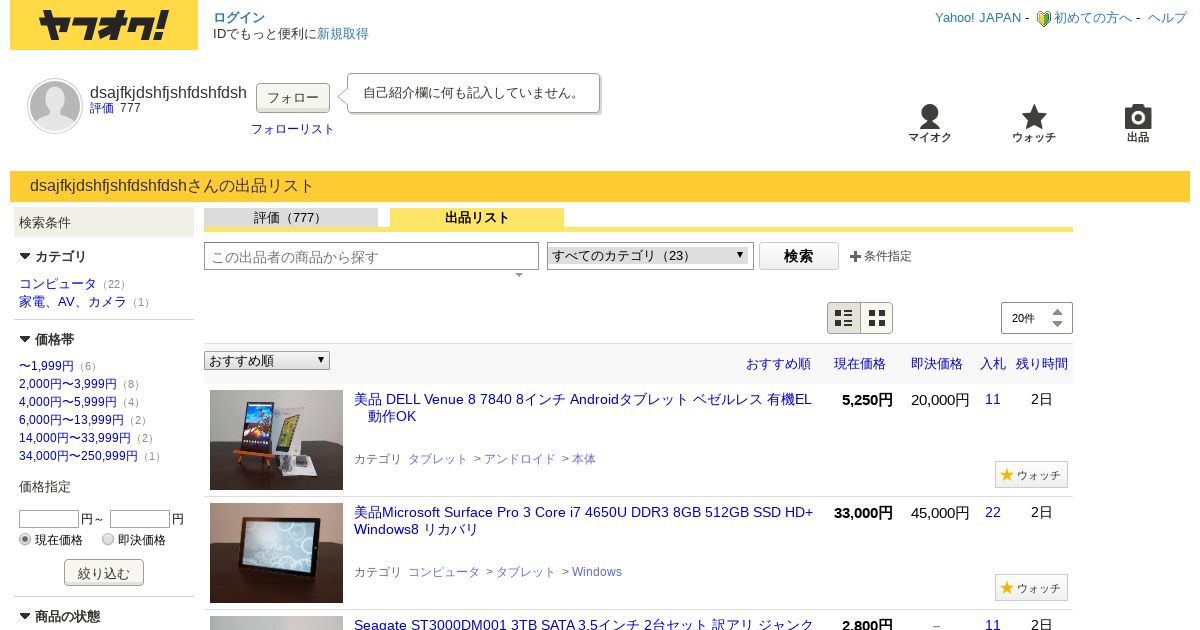The image size is (1200, 630).
Task: Sort by 入札 column header
Action: pyautogui.click(x=993, y=364)
